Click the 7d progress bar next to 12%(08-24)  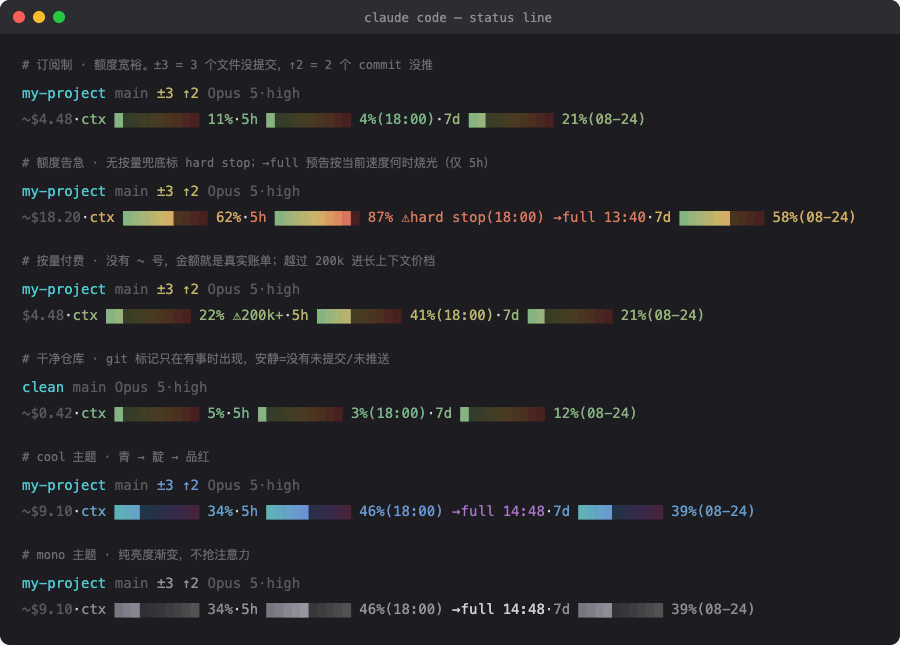tap(502, 414)
